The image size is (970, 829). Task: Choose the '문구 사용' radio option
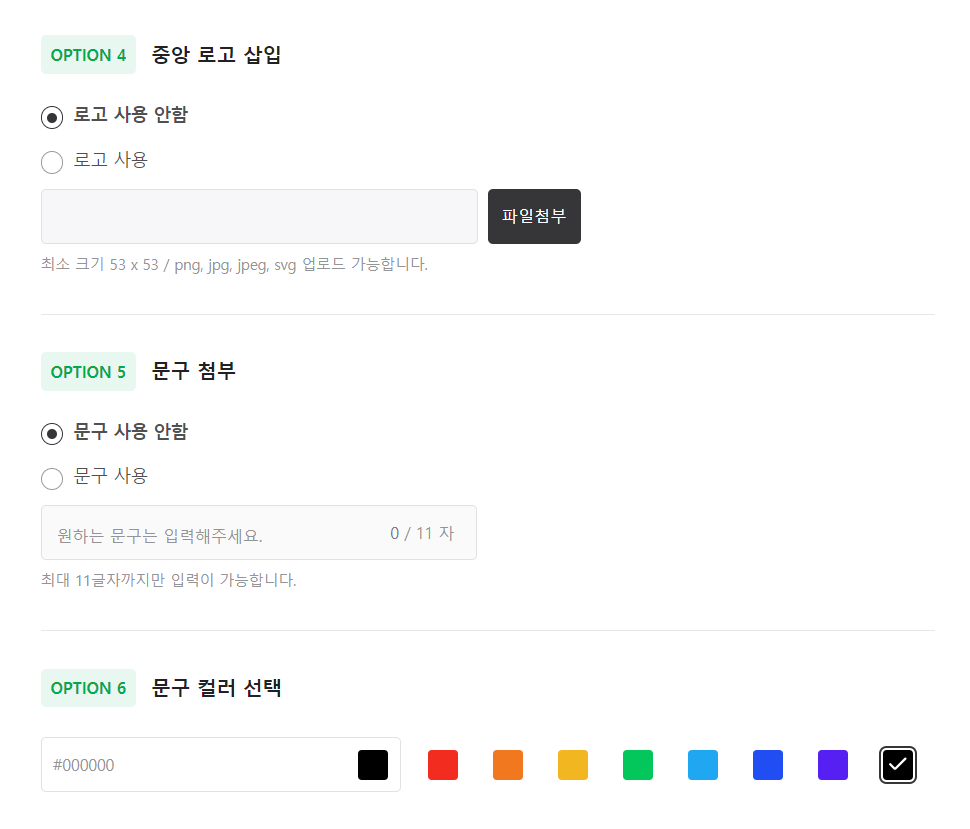(x=52, y=479)
